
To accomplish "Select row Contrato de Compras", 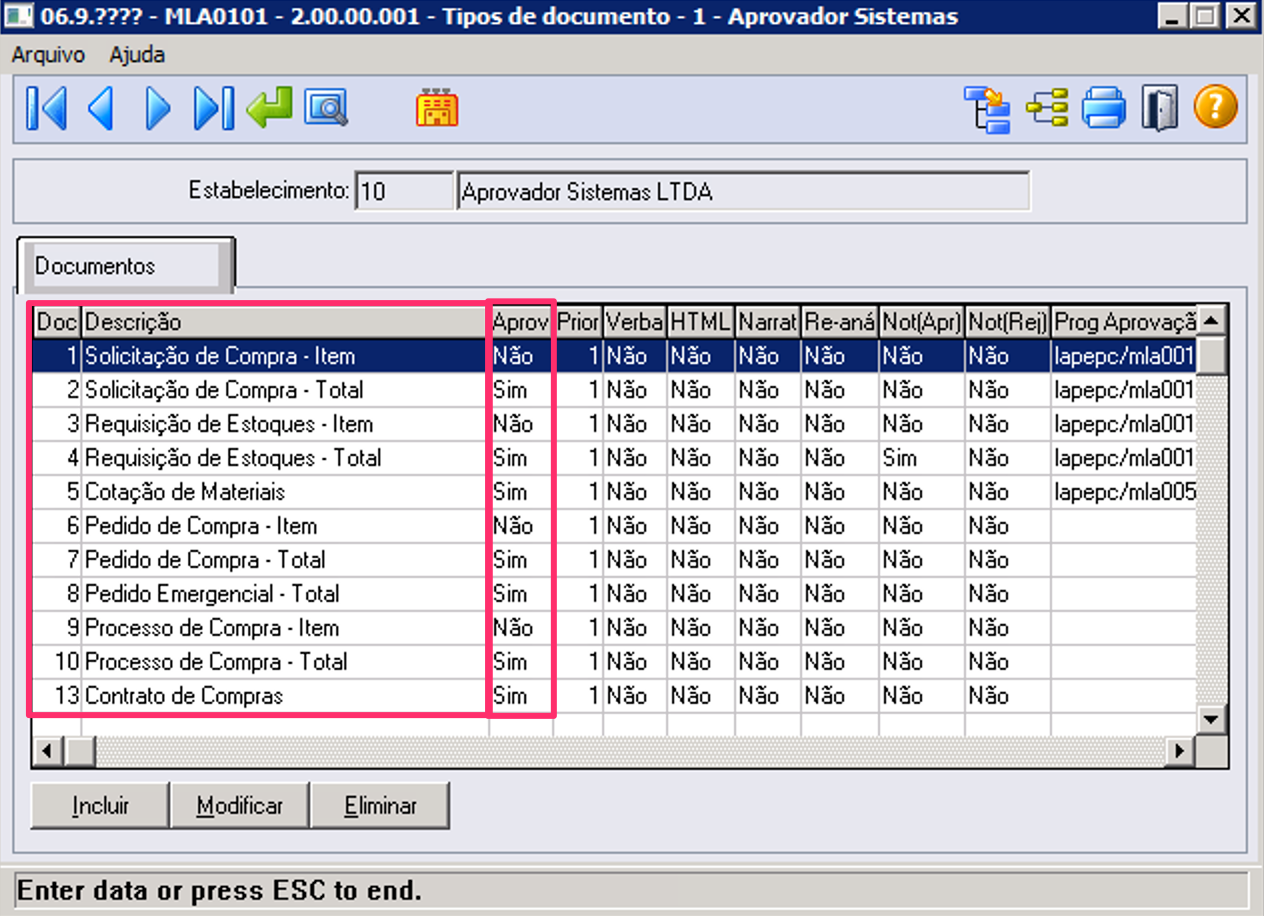I will point(615,696).
